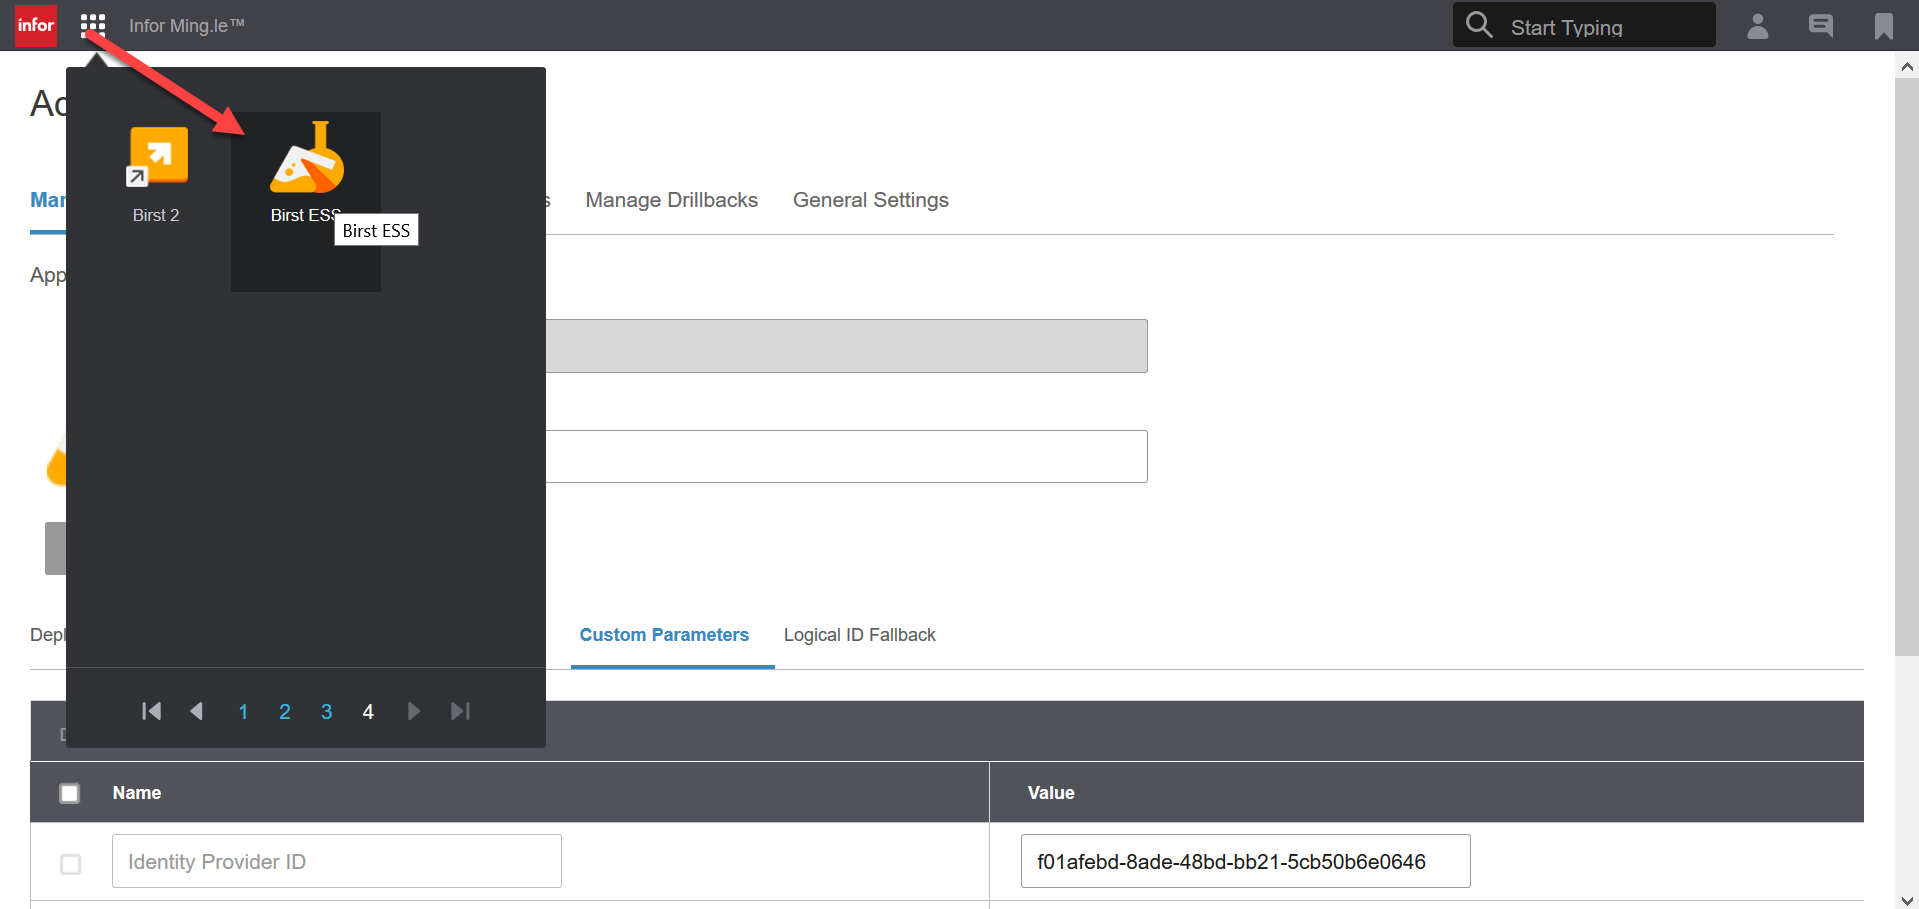The height and width of the screenshot is (909, 1919).
Task: Select page 3 in app menu
Action: 326,712
